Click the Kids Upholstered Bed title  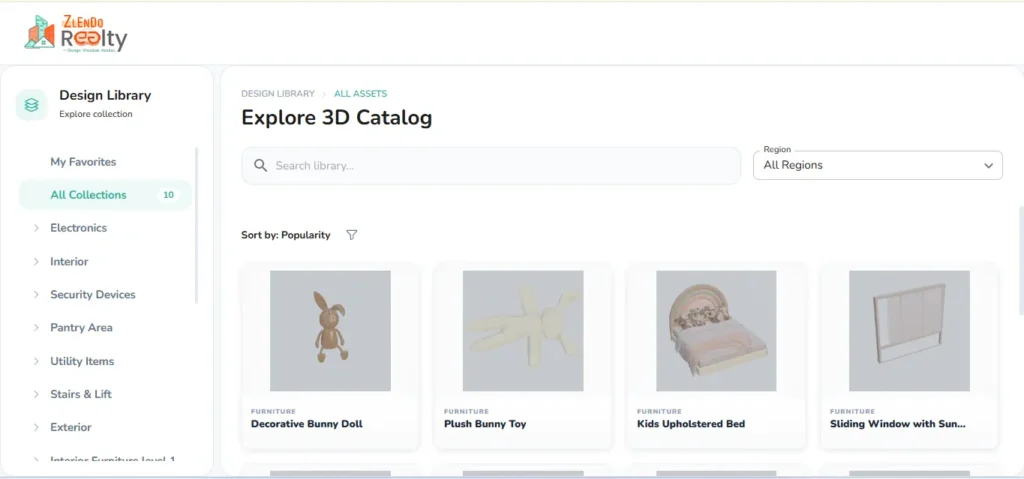(691, 424)
